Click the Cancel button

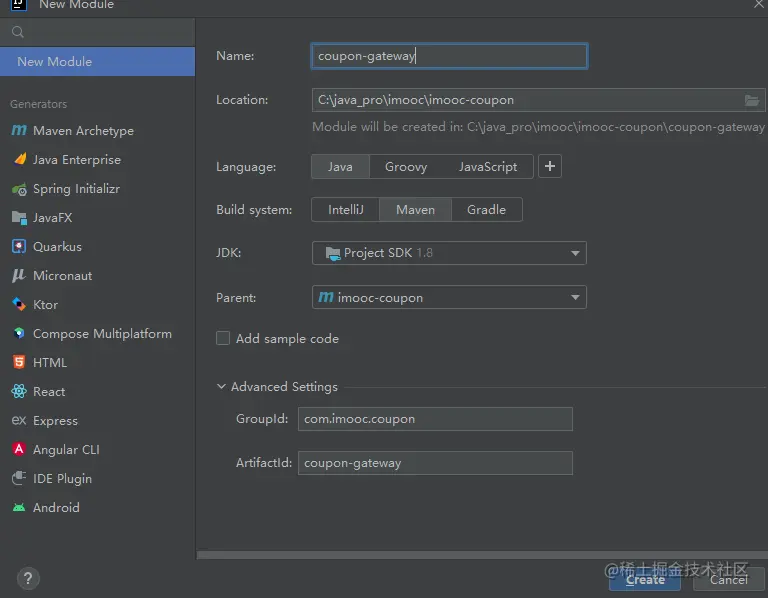[729, 580]
